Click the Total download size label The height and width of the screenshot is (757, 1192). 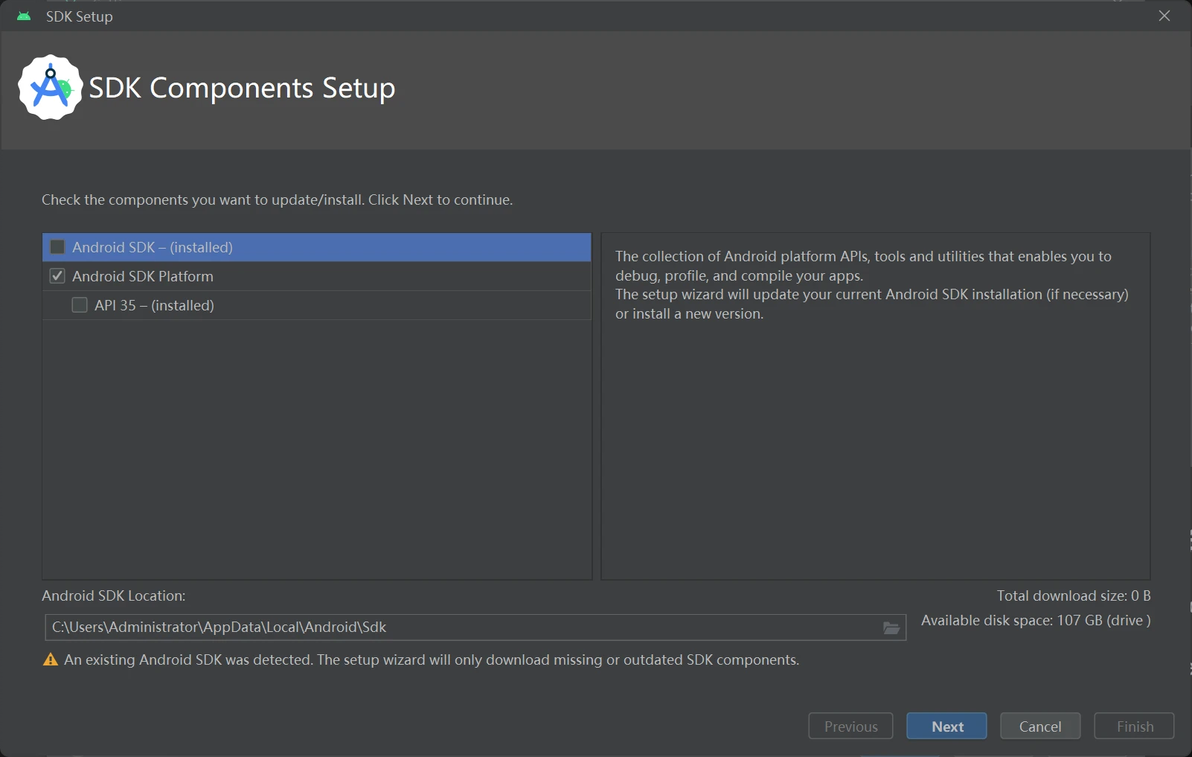click(x=1073, y=596)
